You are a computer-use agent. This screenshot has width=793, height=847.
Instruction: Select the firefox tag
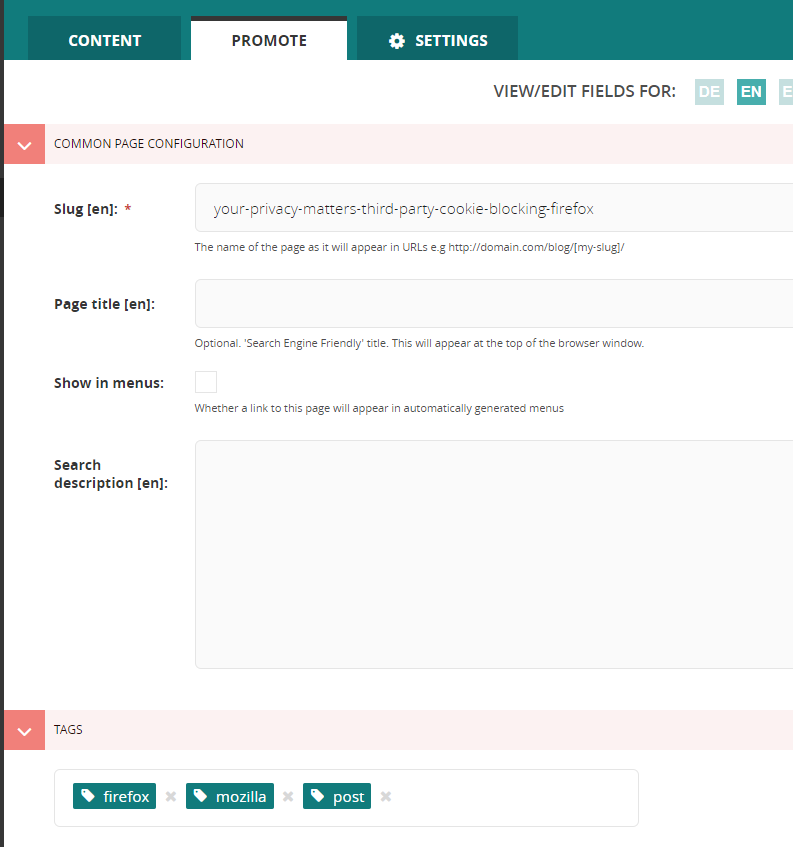pyautogui.click(x=115, y=796)
